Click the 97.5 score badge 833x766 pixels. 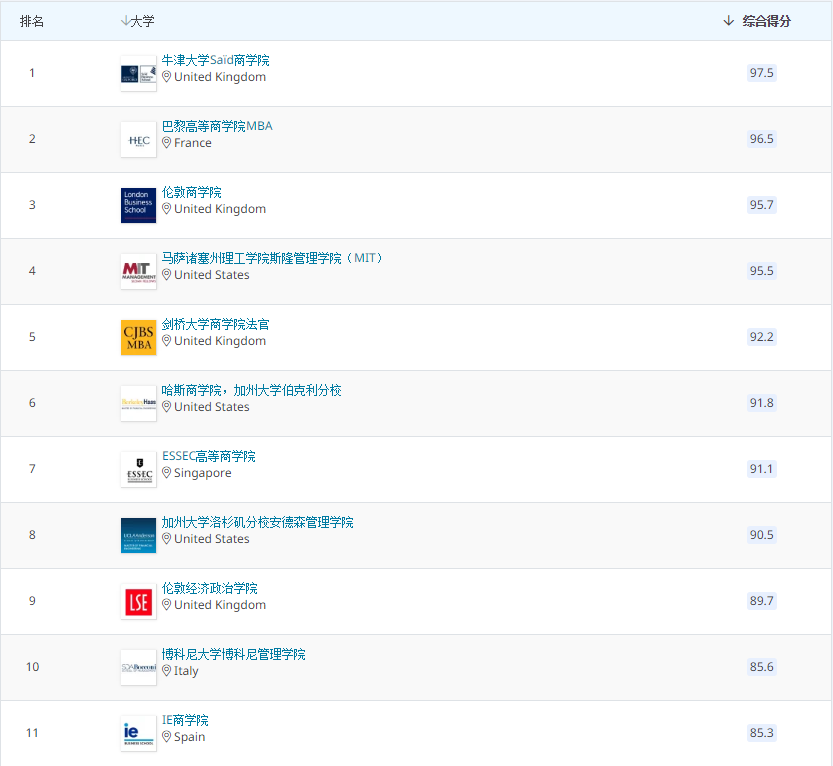pos(761,73)
